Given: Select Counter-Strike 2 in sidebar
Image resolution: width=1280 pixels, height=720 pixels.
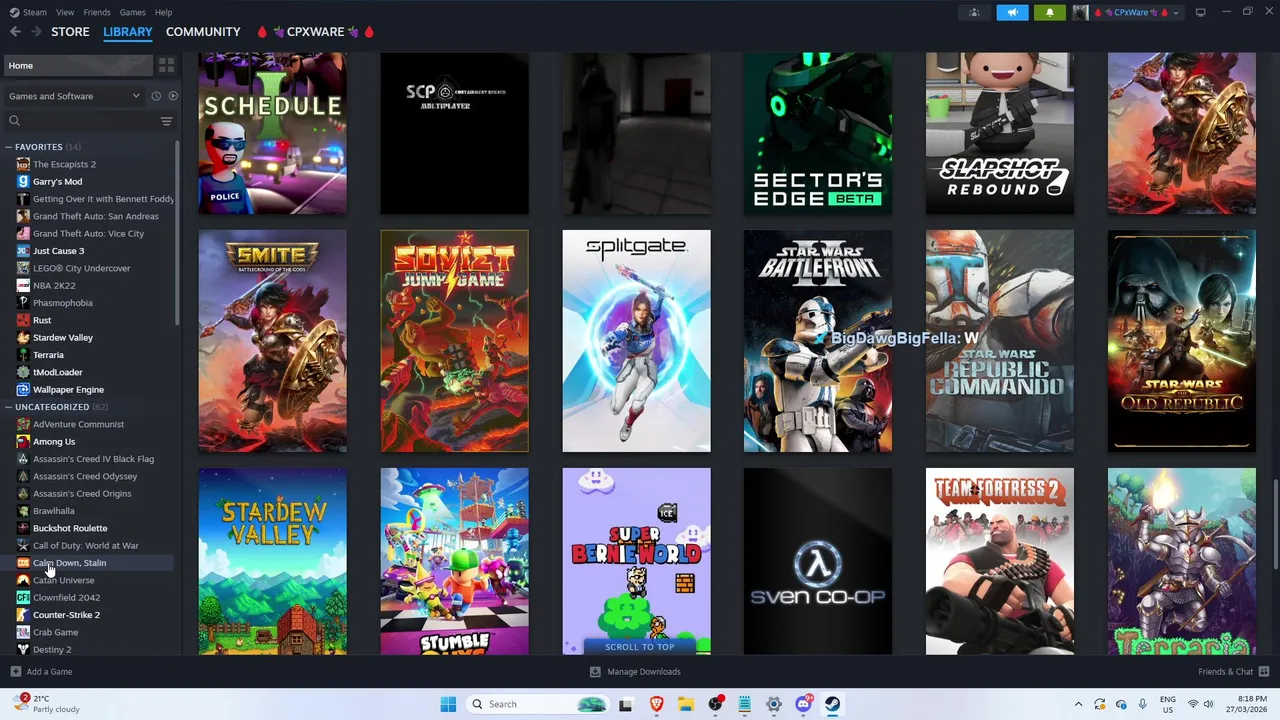Looking at the screenshot, I should [x=66, y=615].
